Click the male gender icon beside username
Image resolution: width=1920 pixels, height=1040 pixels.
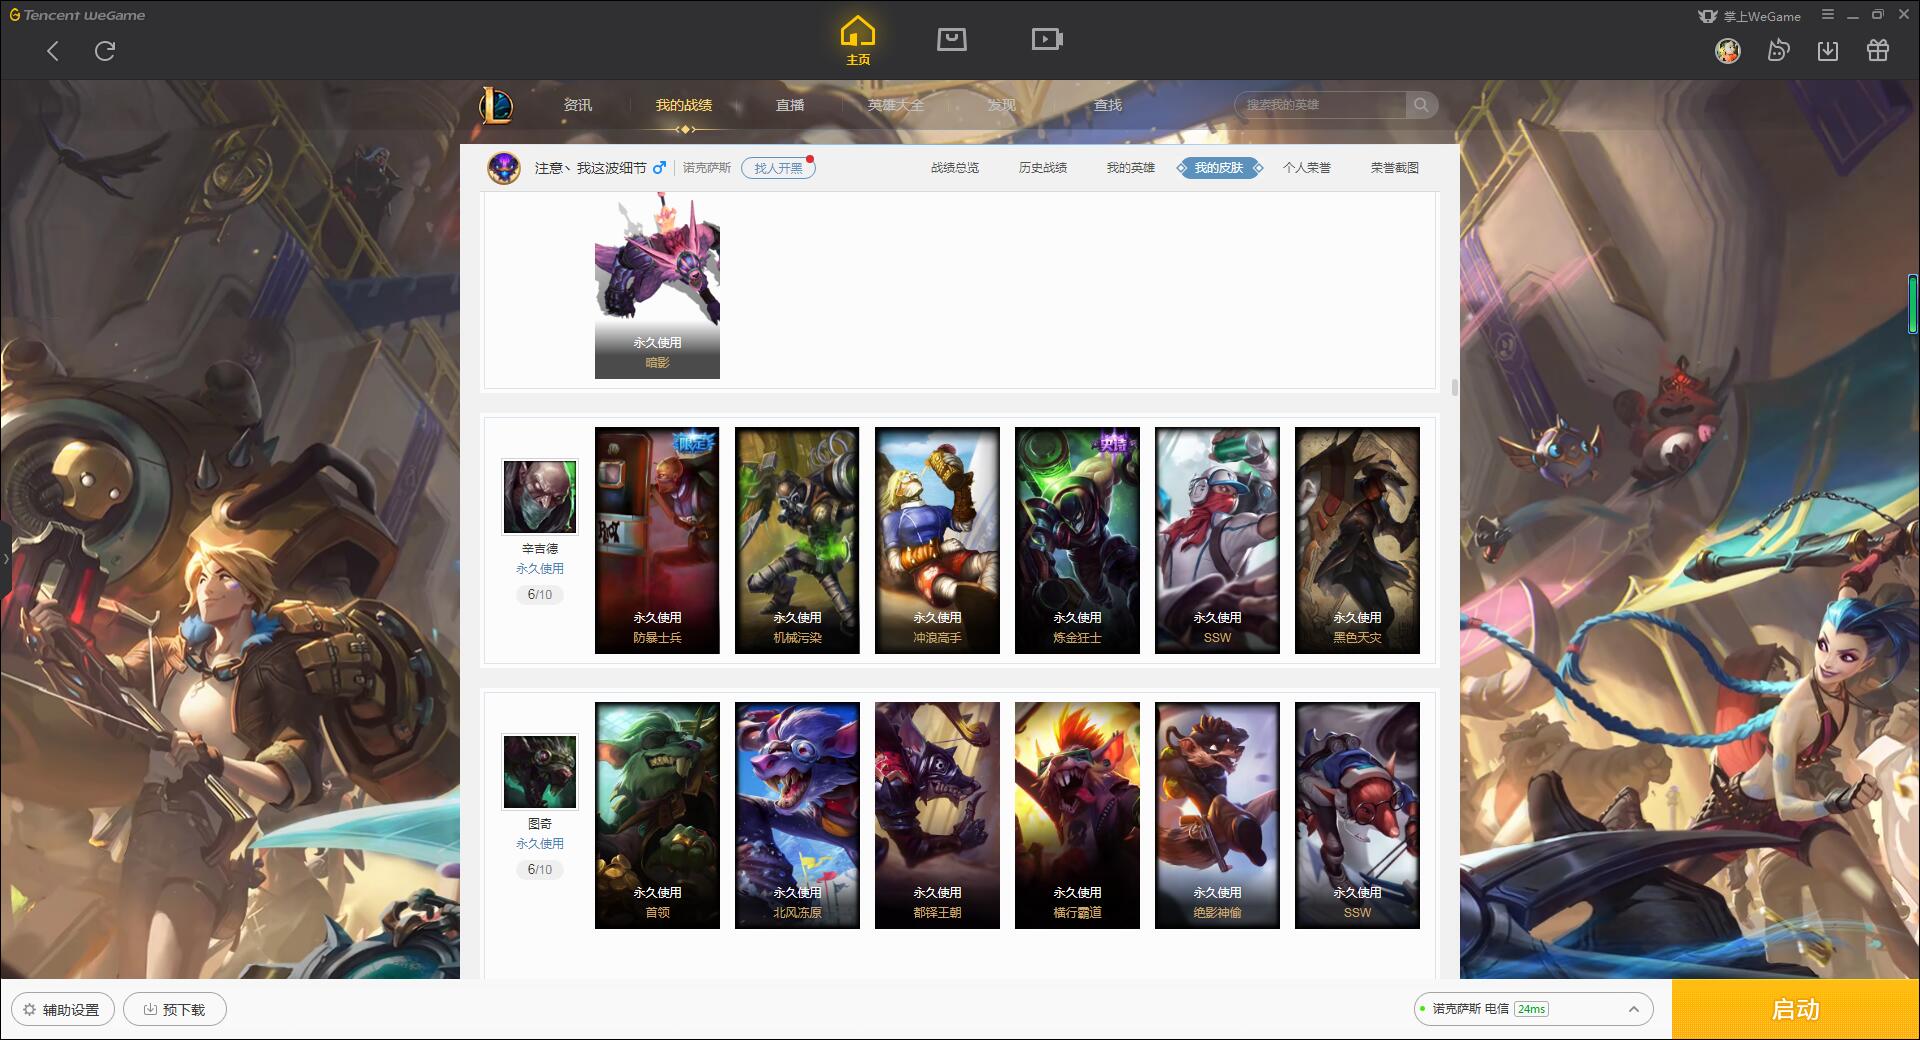click(x=659, y=167)
